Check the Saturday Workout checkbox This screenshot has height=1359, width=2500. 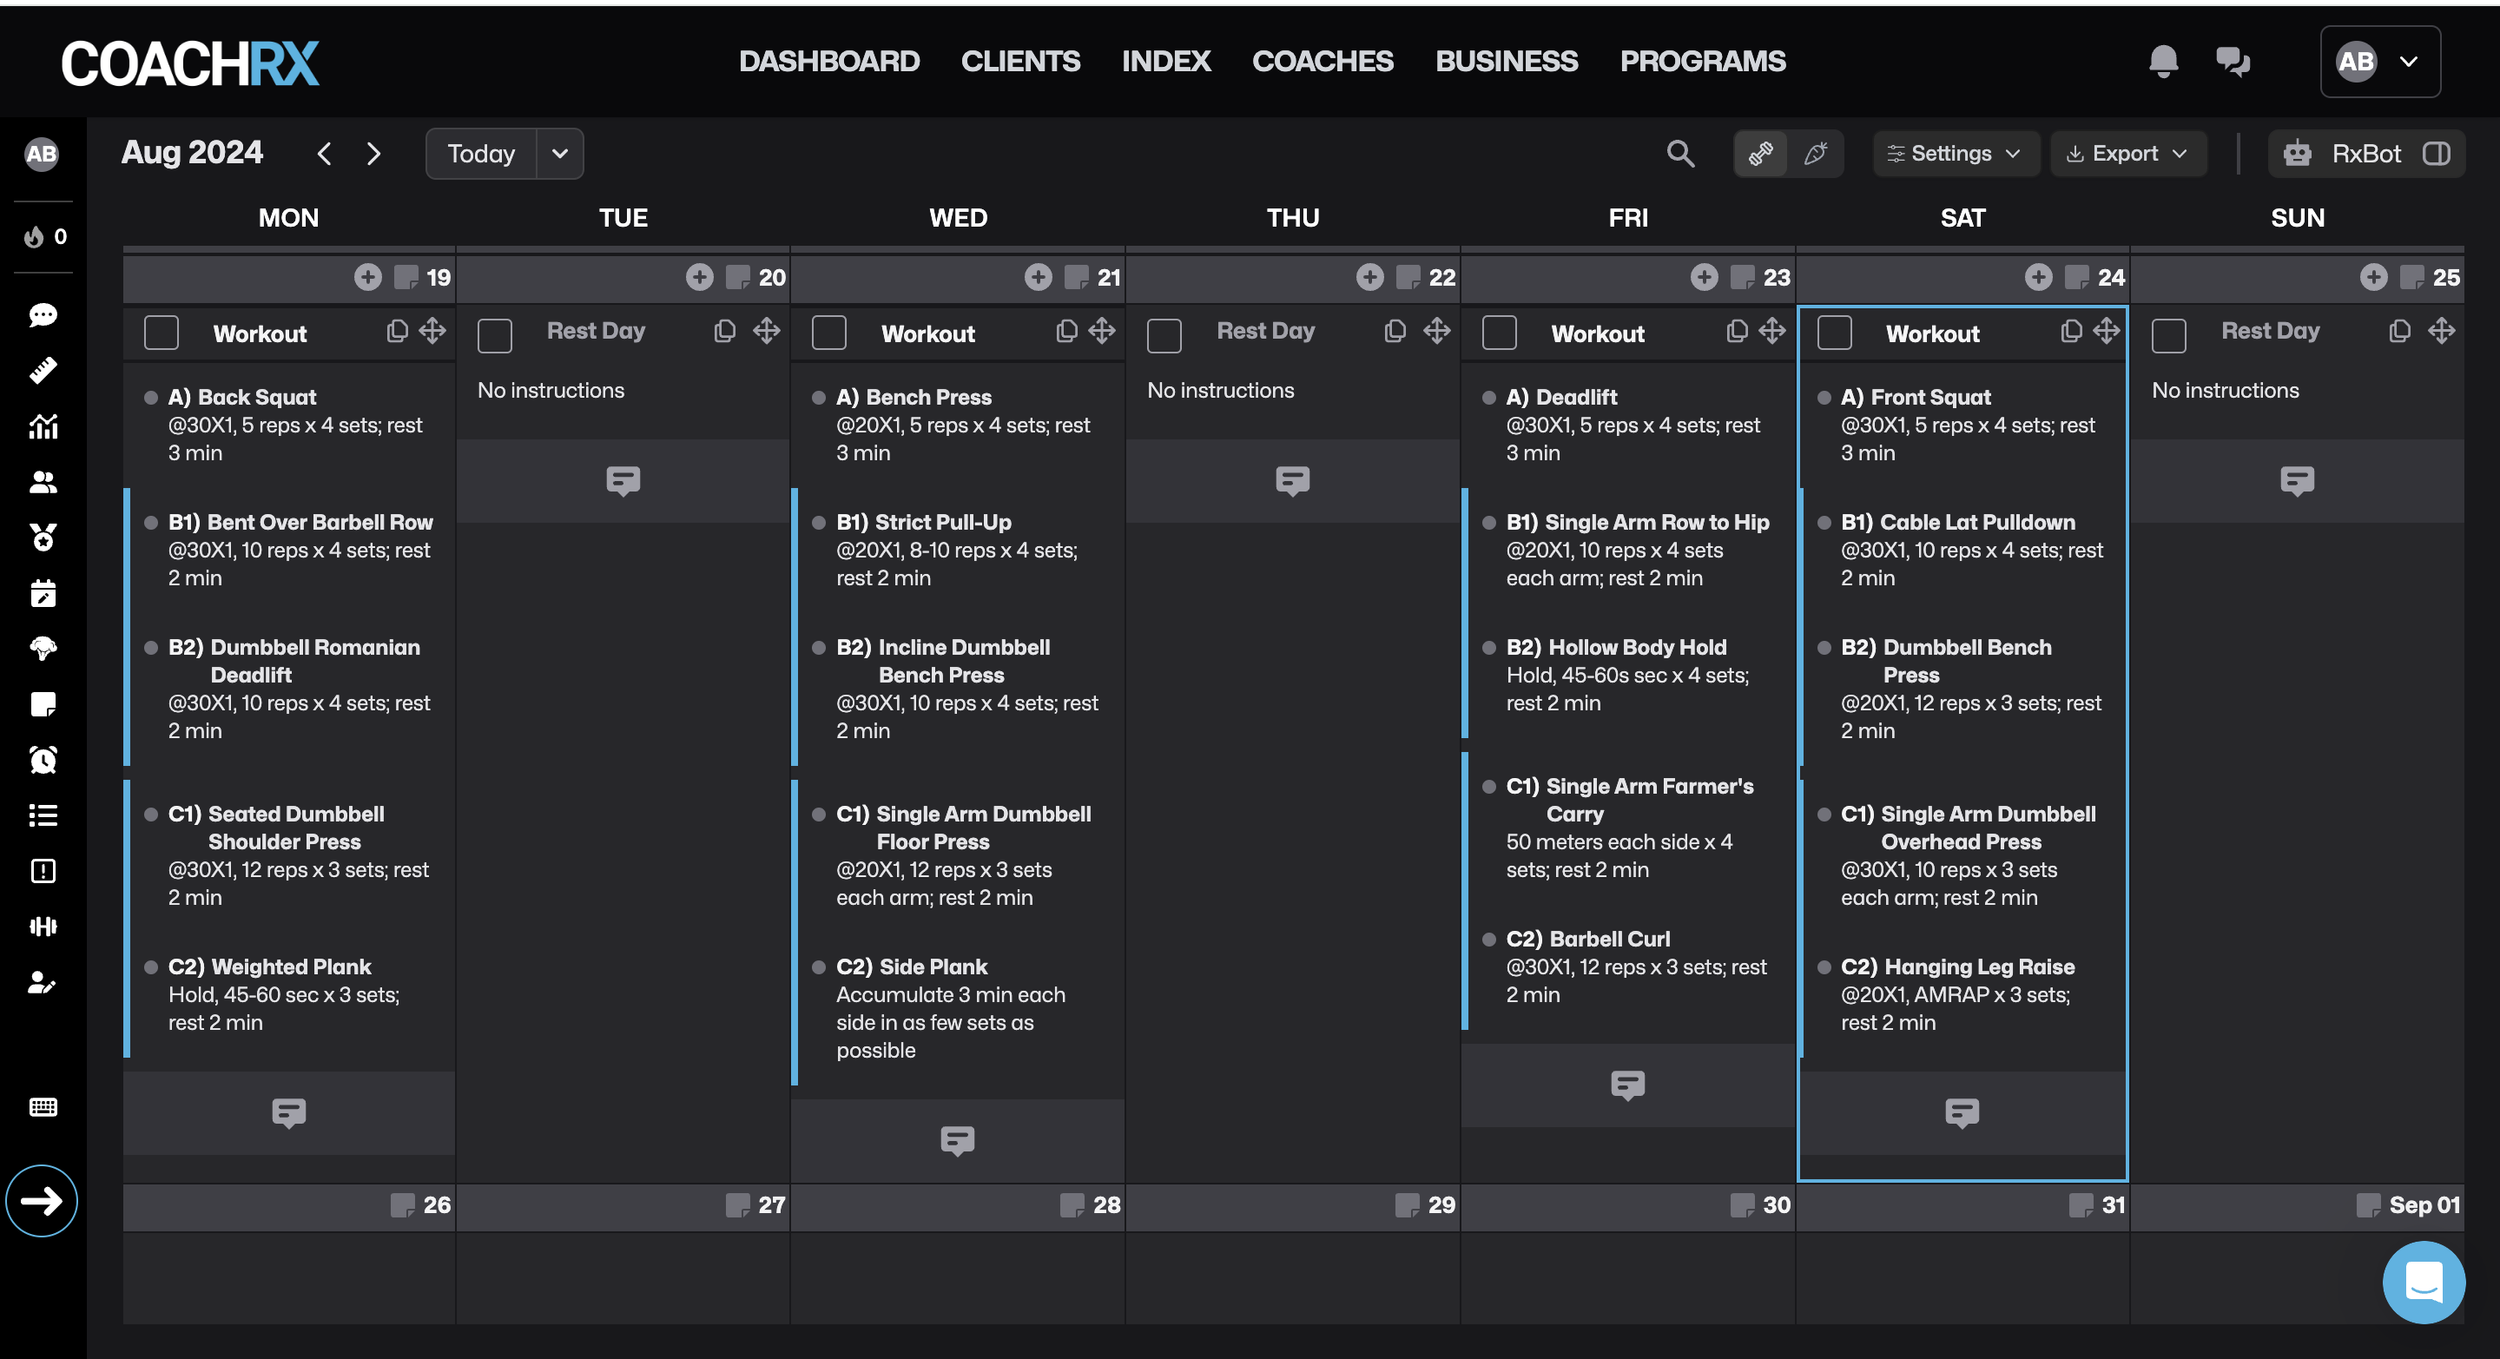[1834, 333]
